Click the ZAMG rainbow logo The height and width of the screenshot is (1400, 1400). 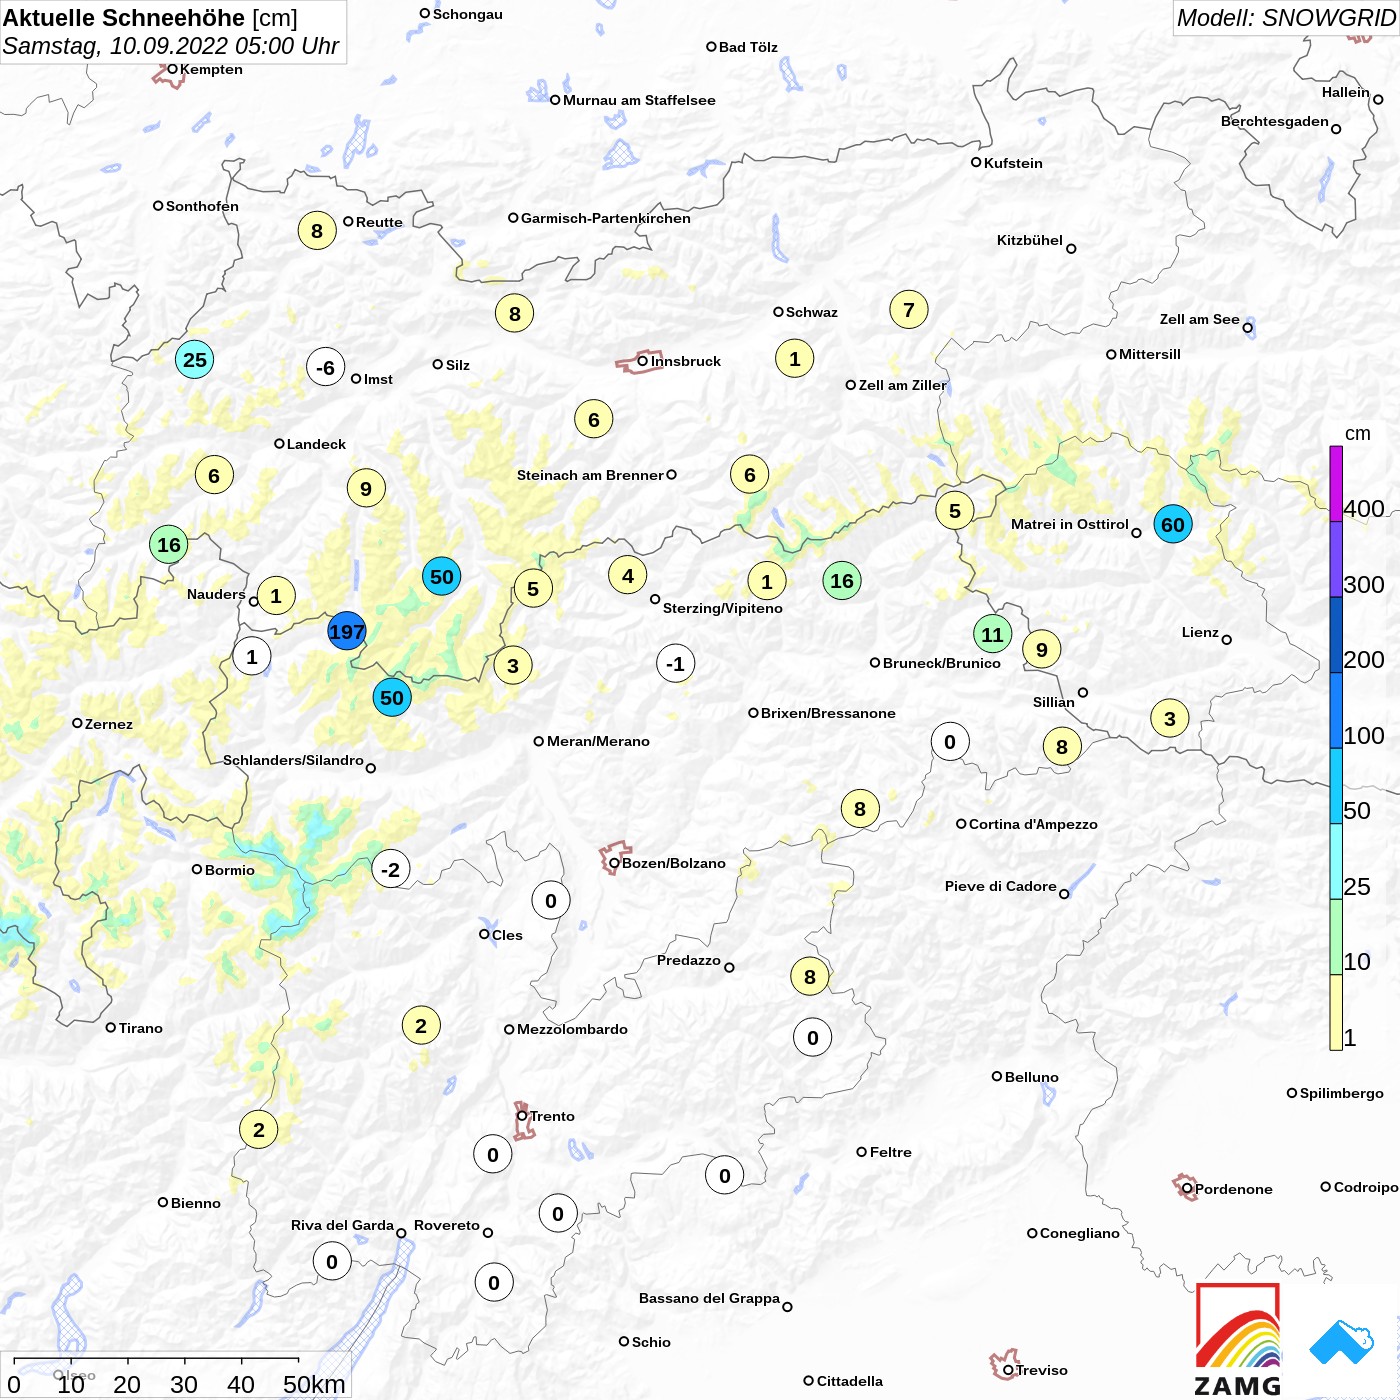pyautogui.click(x=1238, y=1339)
